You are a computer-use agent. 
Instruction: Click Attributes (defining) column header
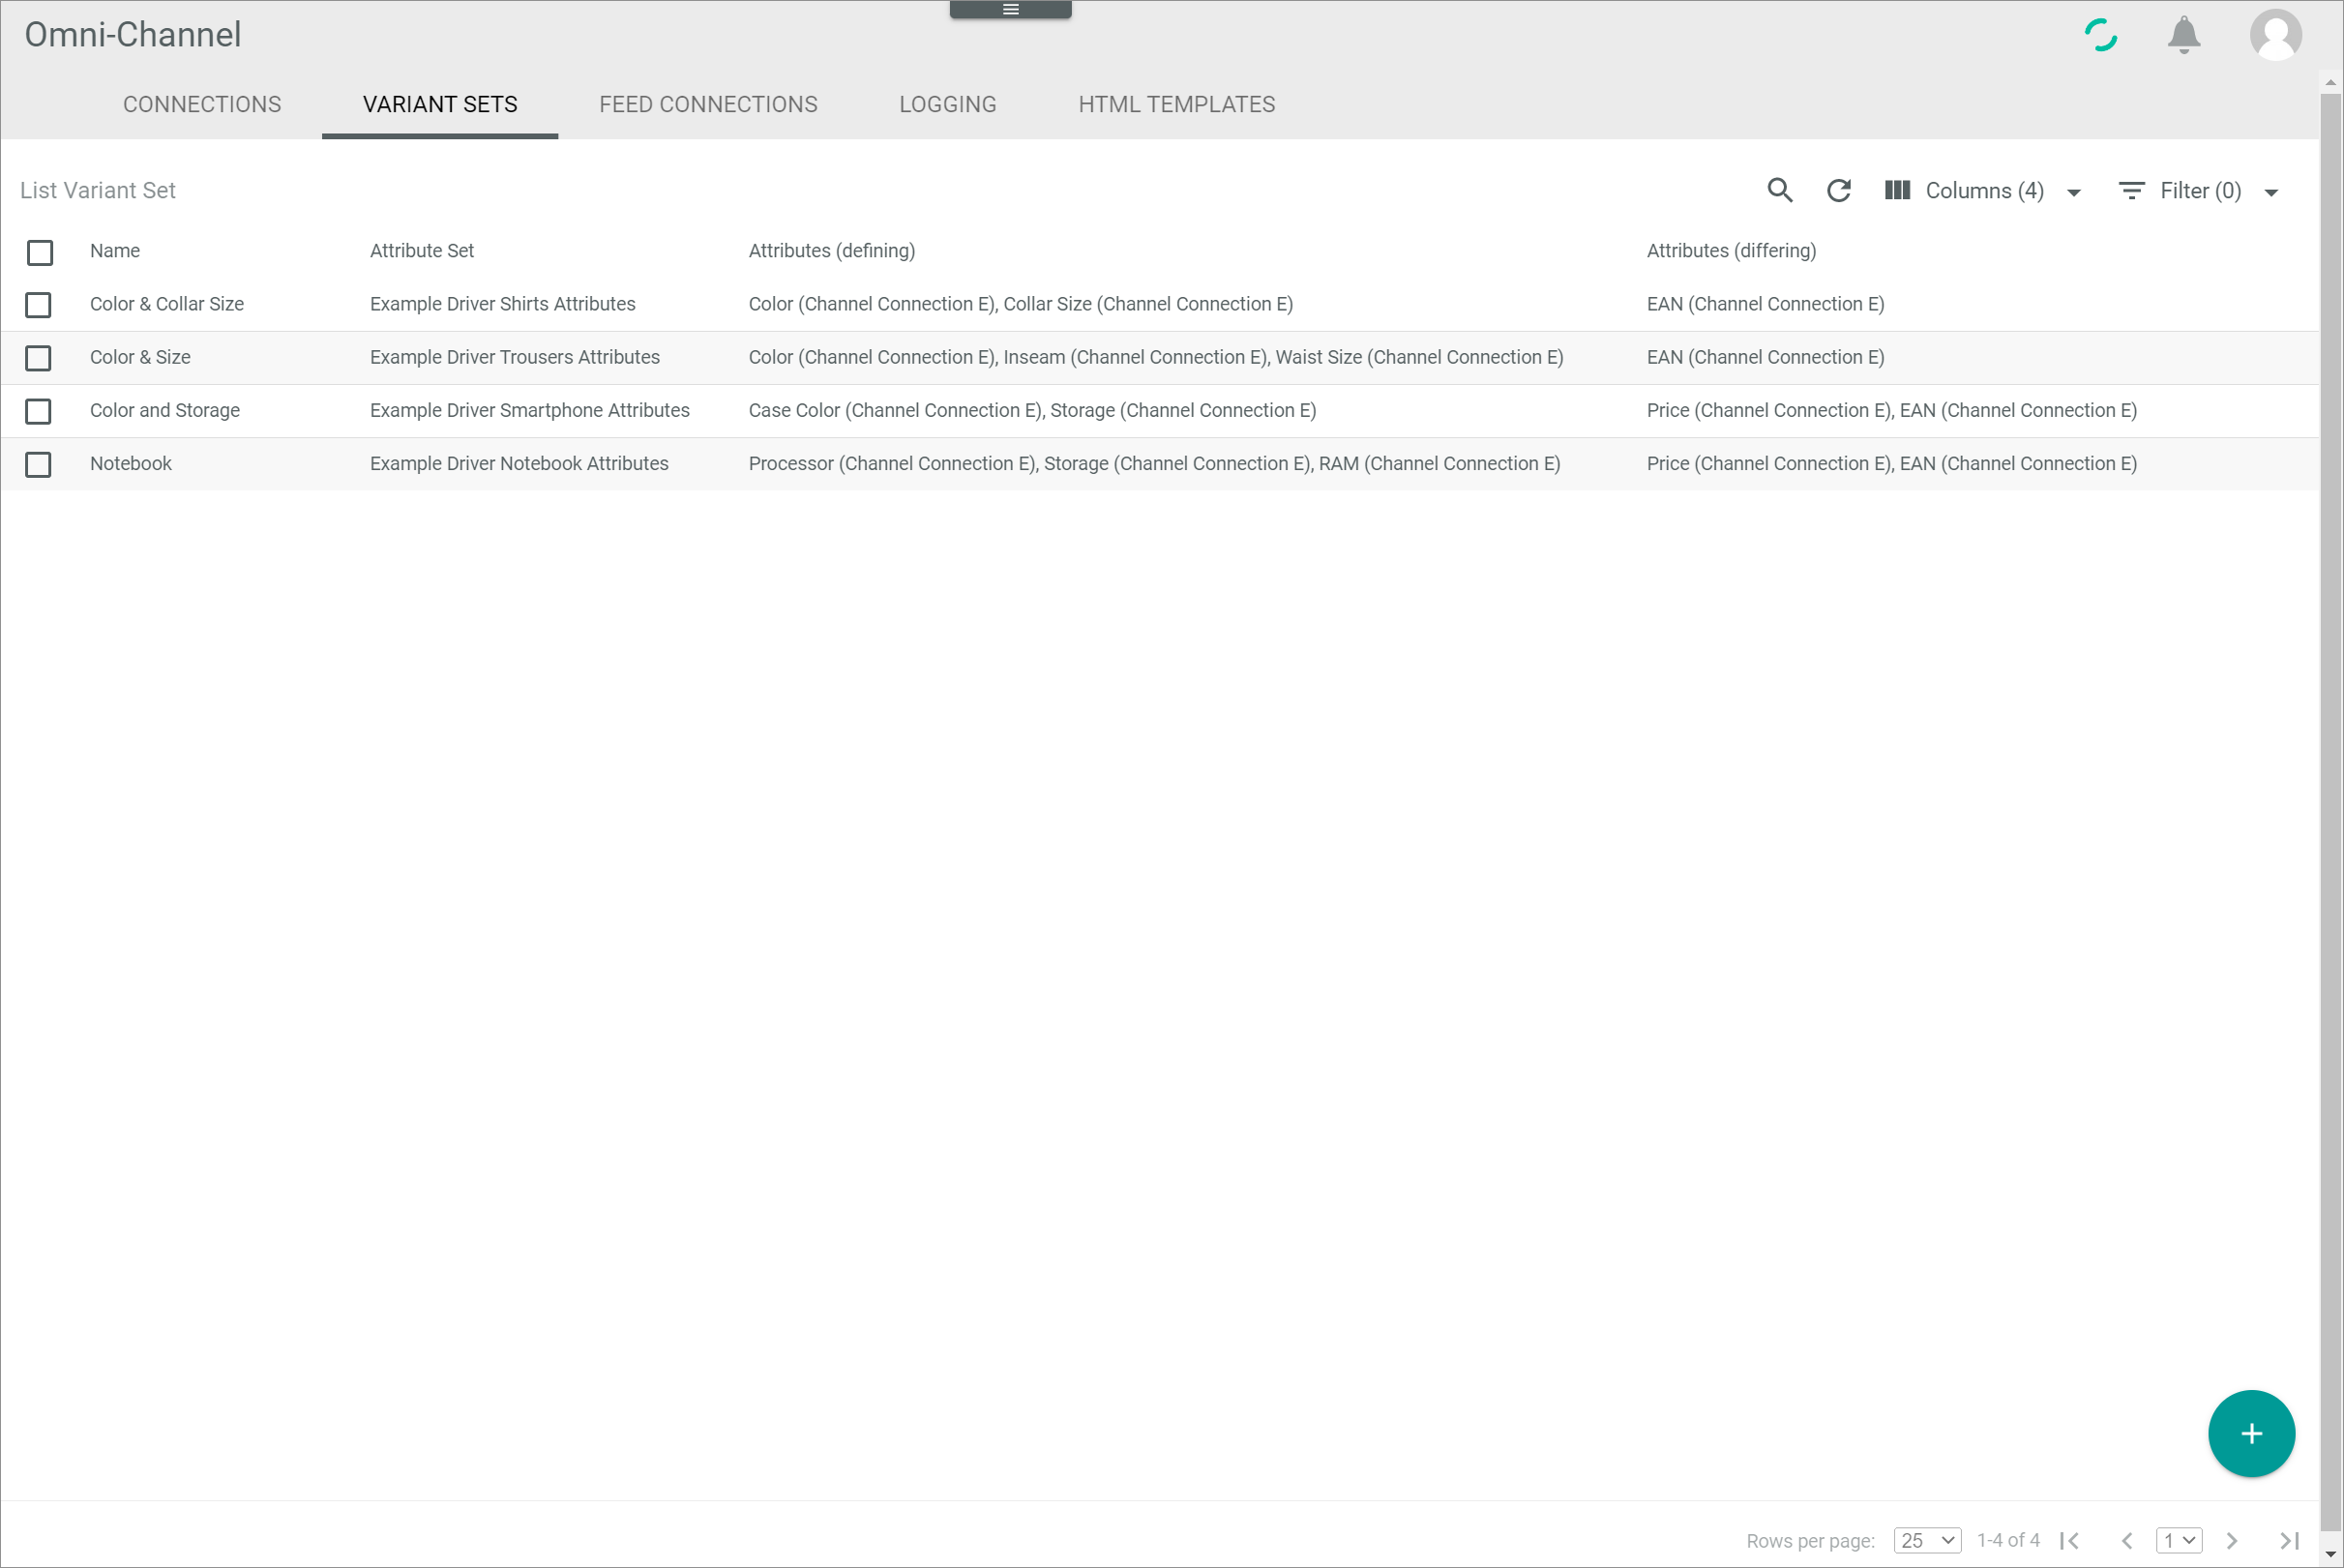point(831,251)
